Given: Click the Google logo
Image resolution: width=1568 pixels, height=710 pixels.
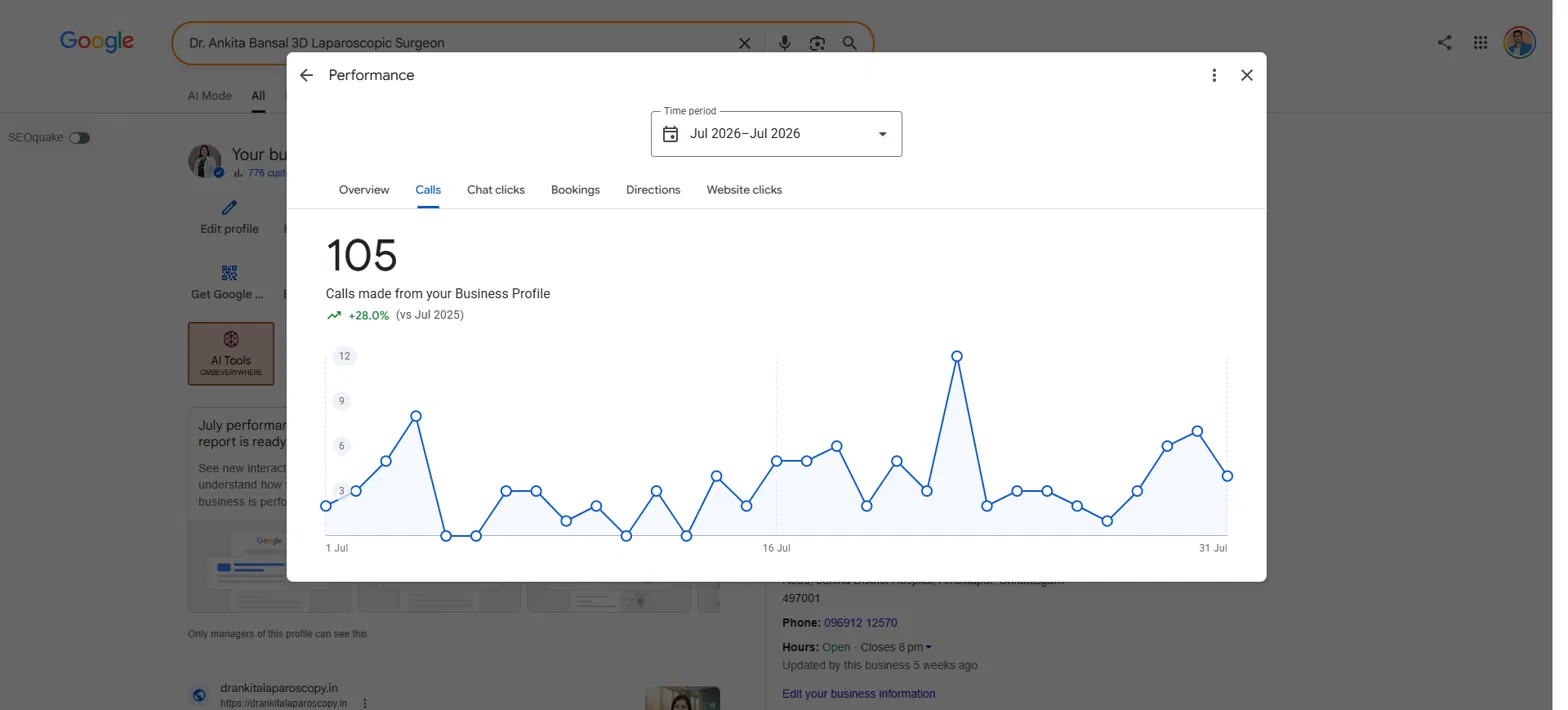Looking at the screenshot, I should pos(97,41).
